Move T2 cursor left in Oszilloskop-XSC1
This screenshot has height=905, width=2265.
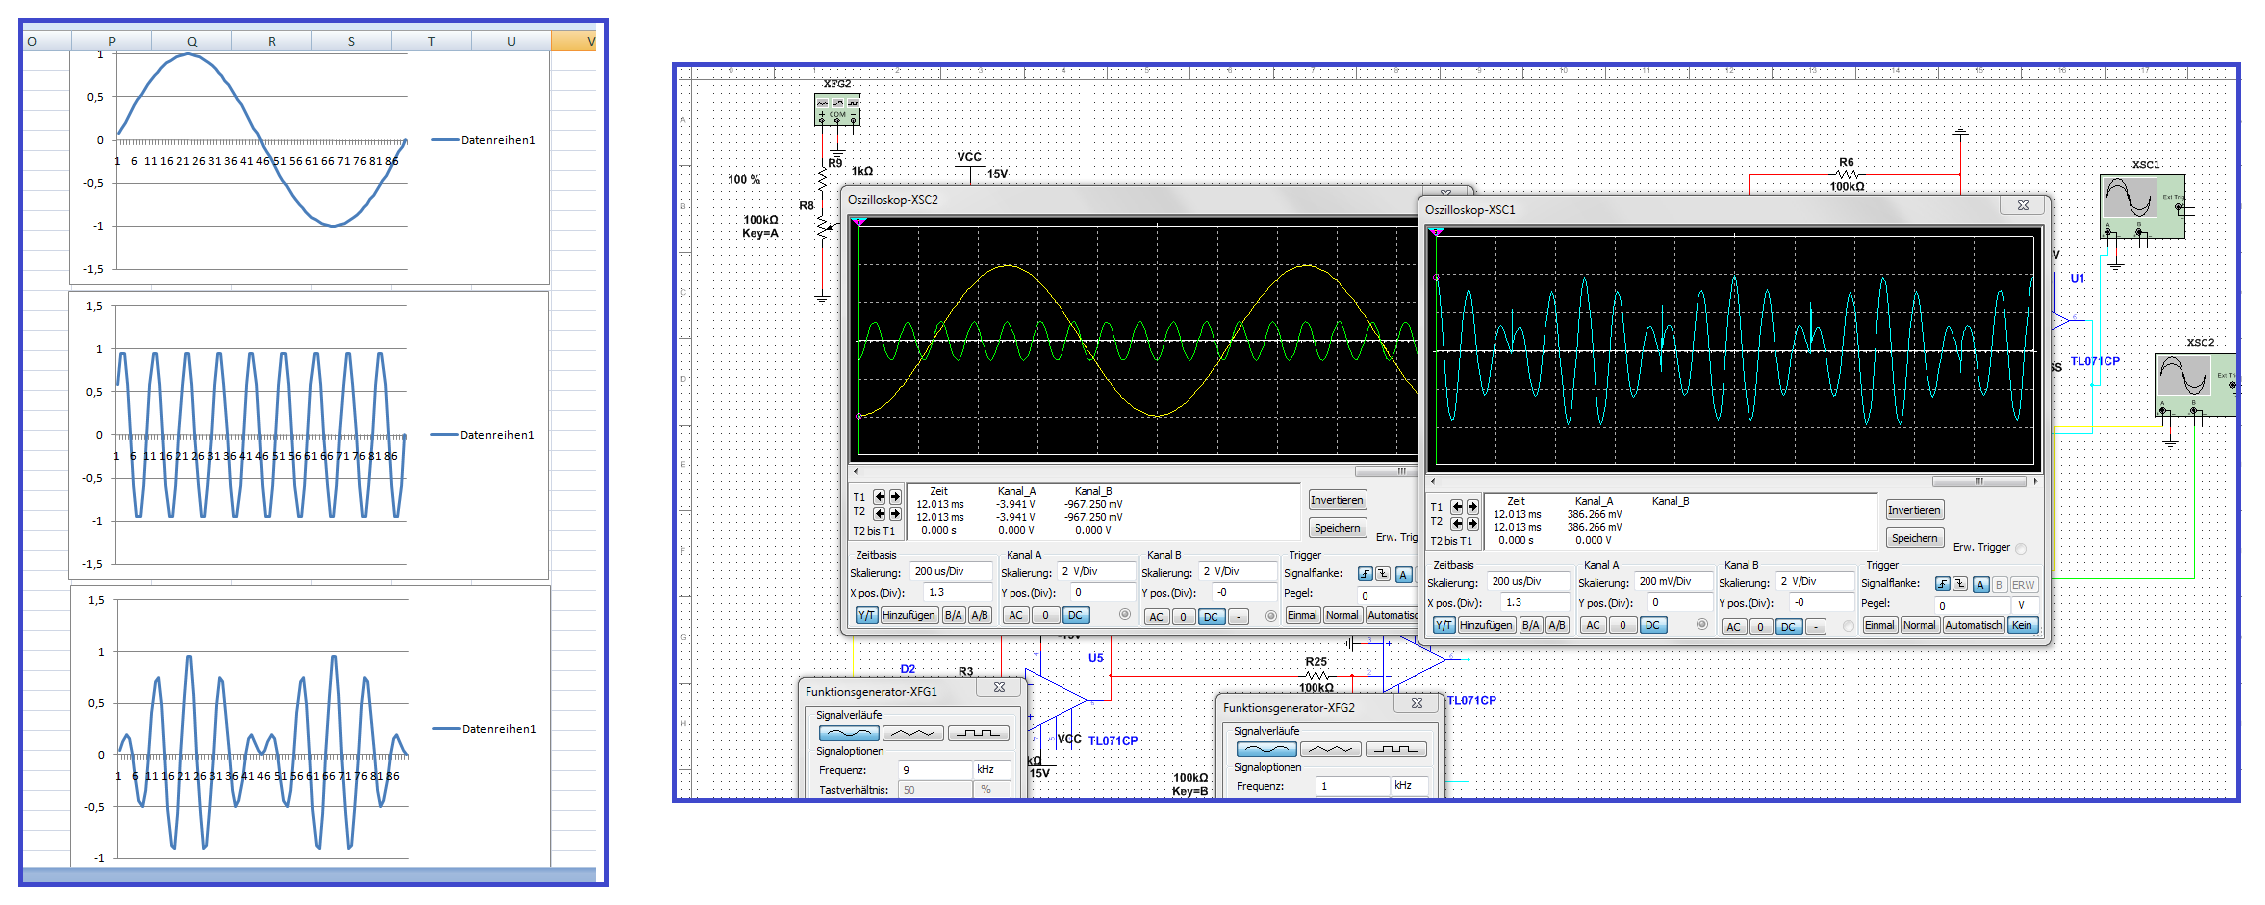[1457, 523]
